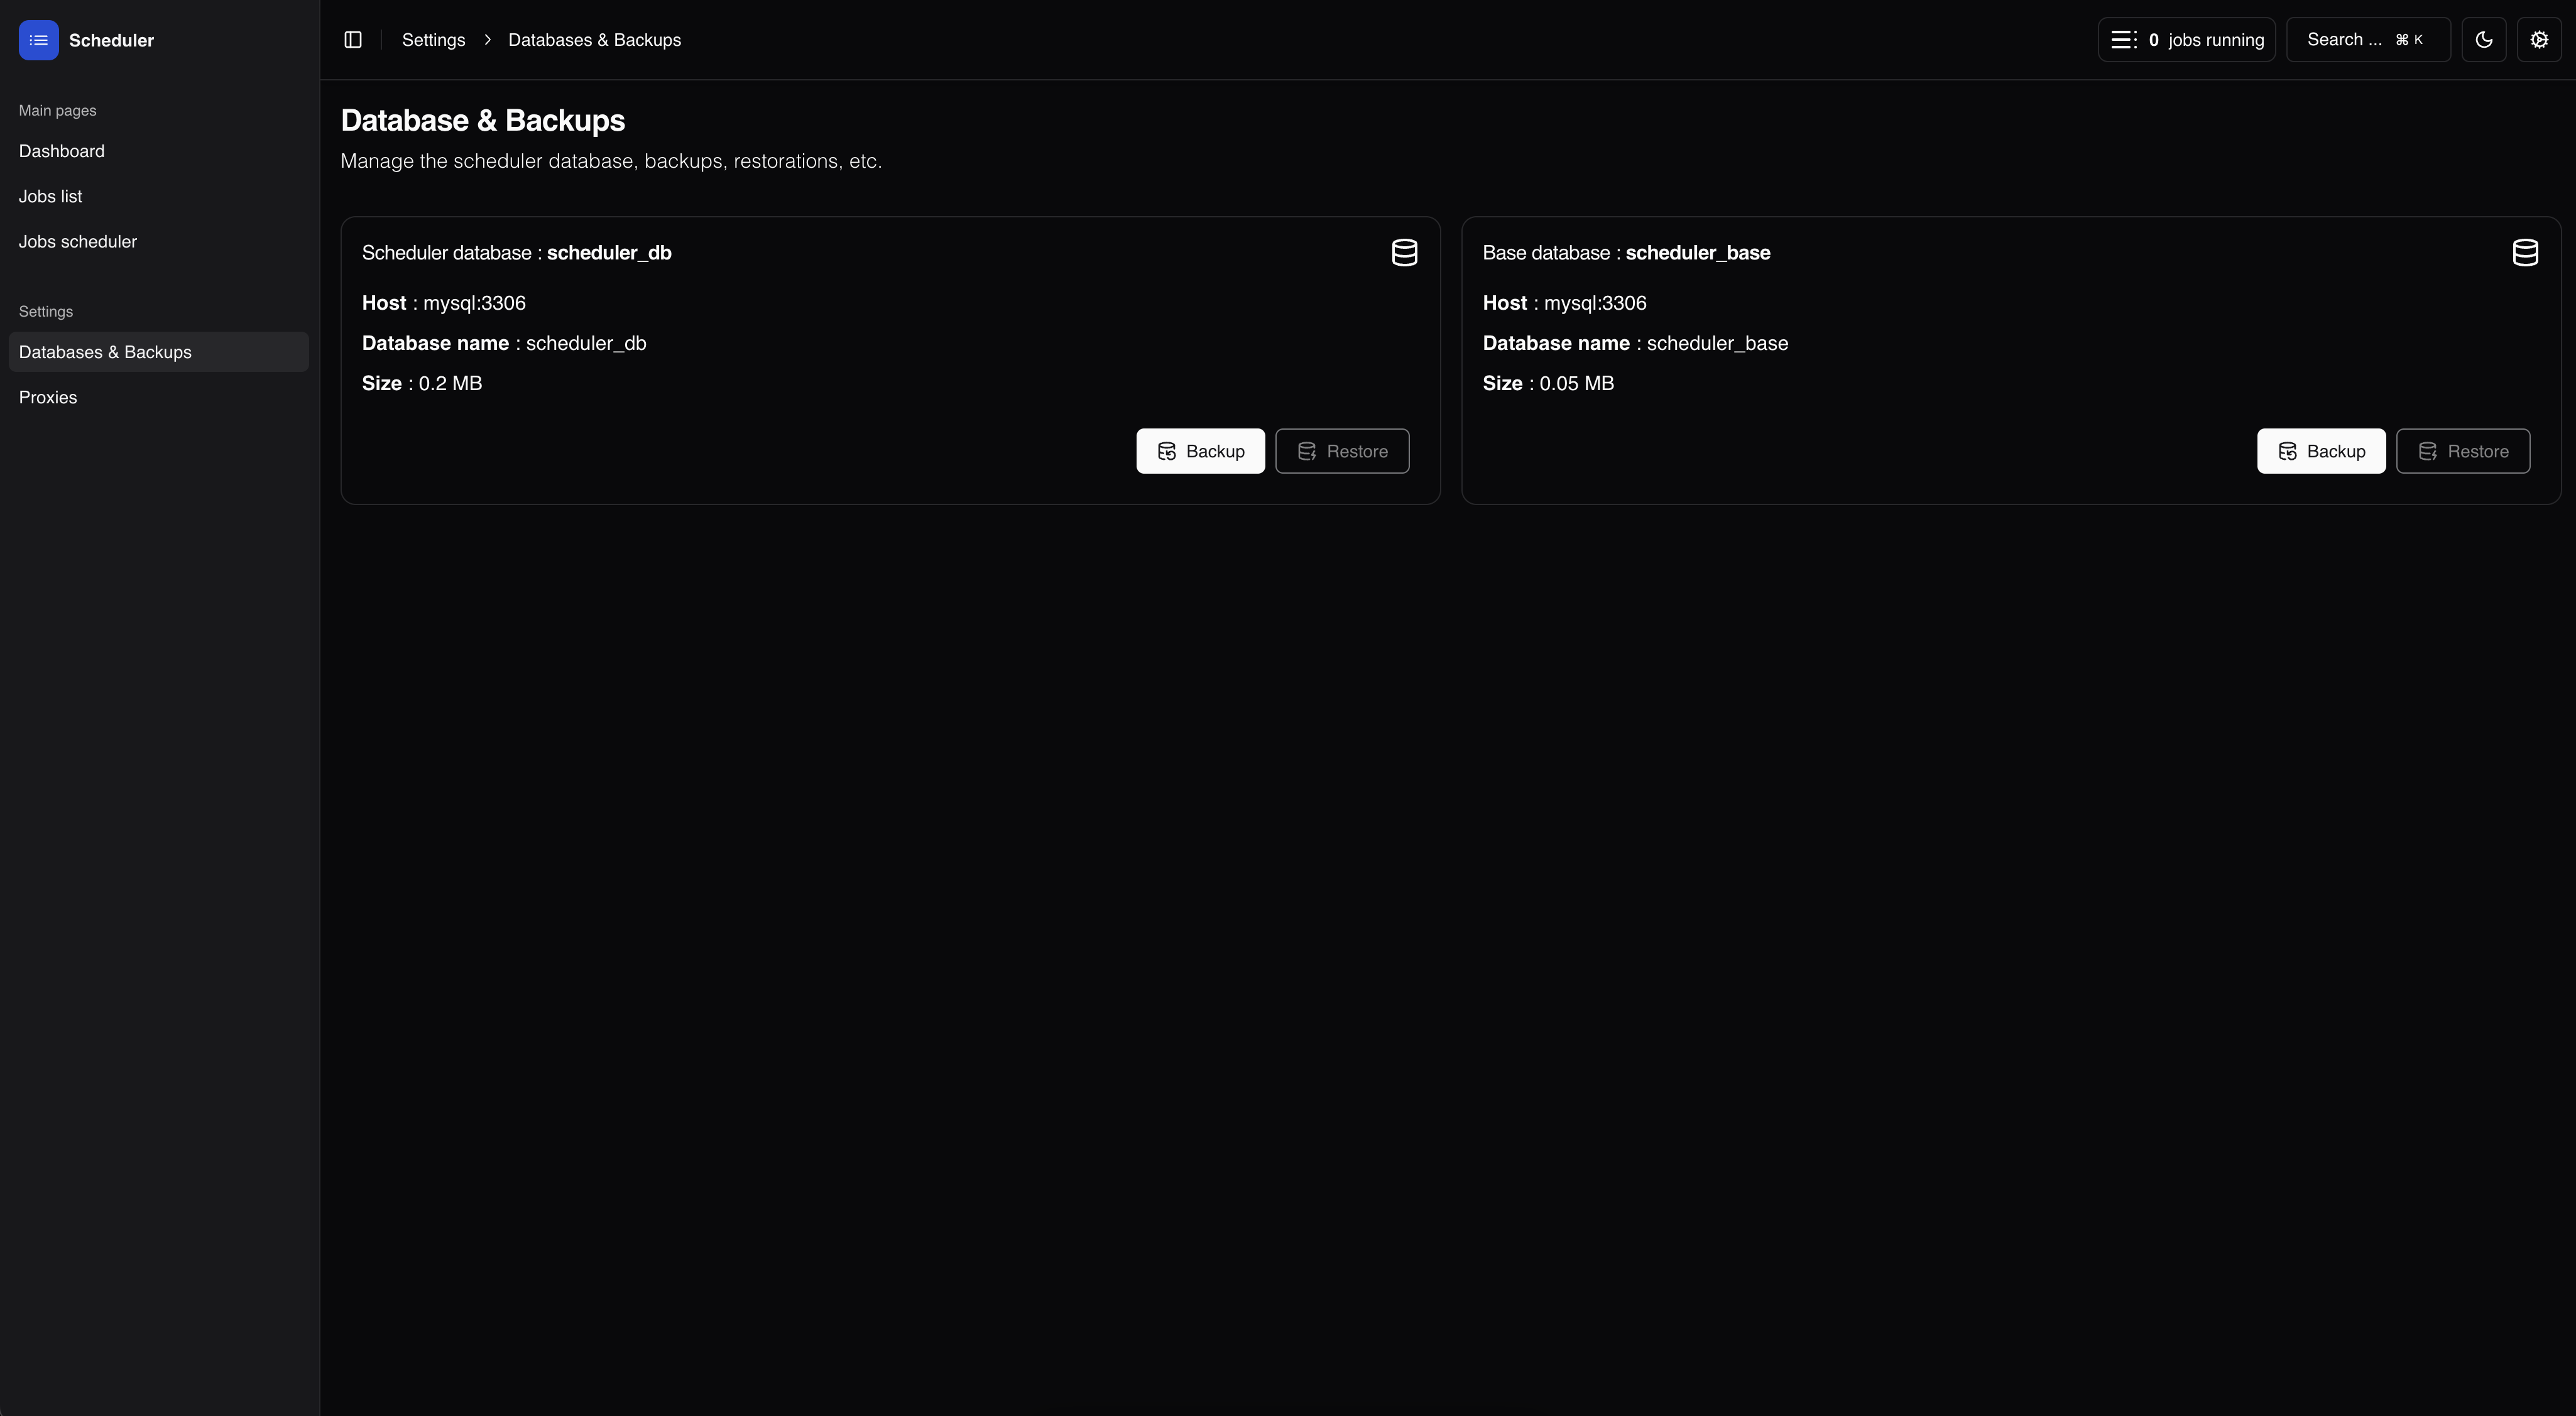Screen dimensions: 2576x1416
Task: Click database icon in scheduler_db card
Action: point(1404,253)
